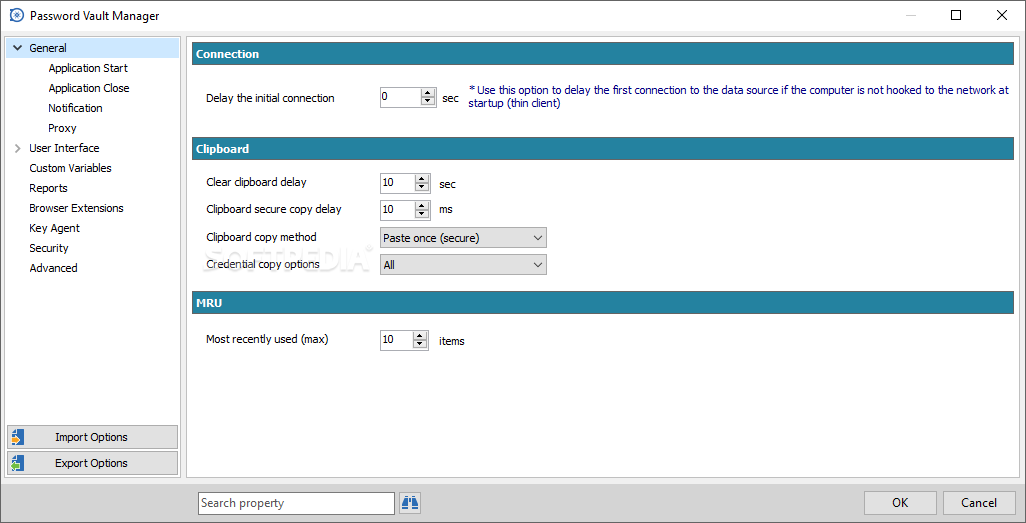Decrease the Clipboard secure copy delay value
The height and width of the screenshot is (523, 1026).
tap(422, 214)
